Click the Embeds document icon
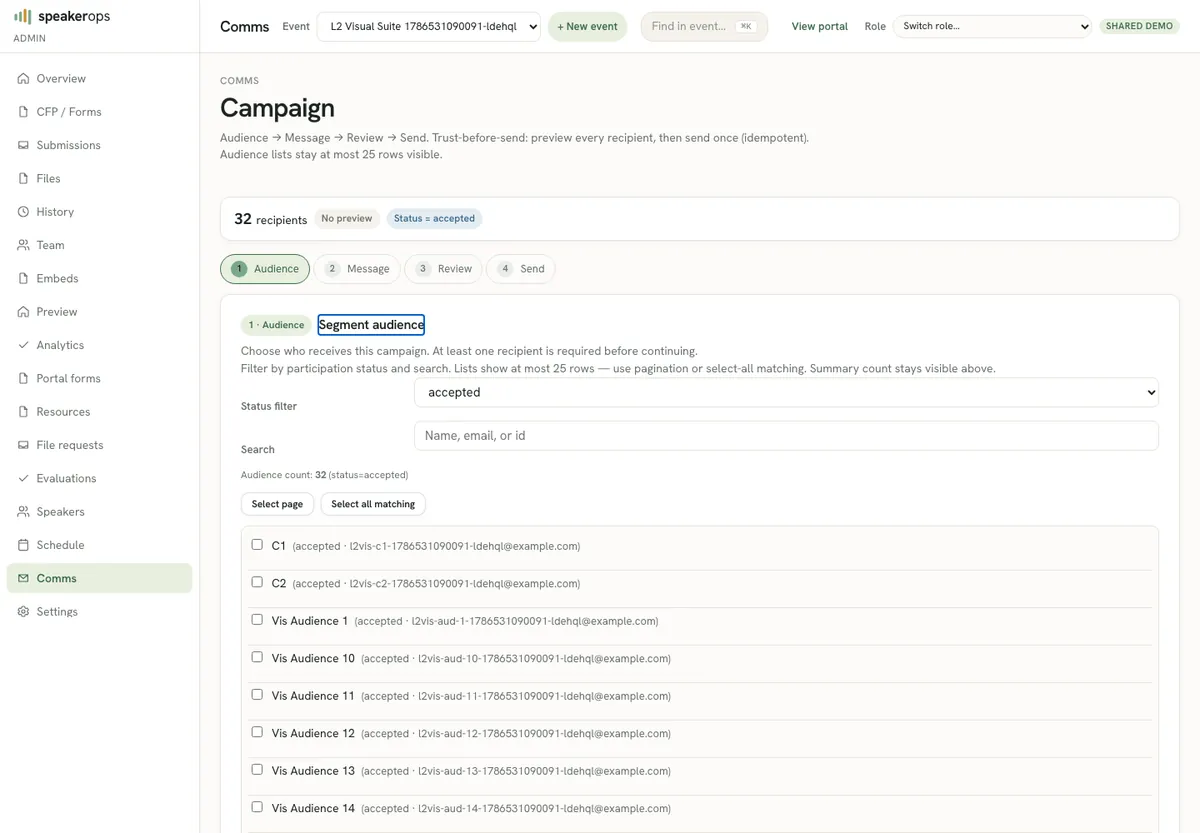Screen dimensions: 1200x833 click(23, 278)
